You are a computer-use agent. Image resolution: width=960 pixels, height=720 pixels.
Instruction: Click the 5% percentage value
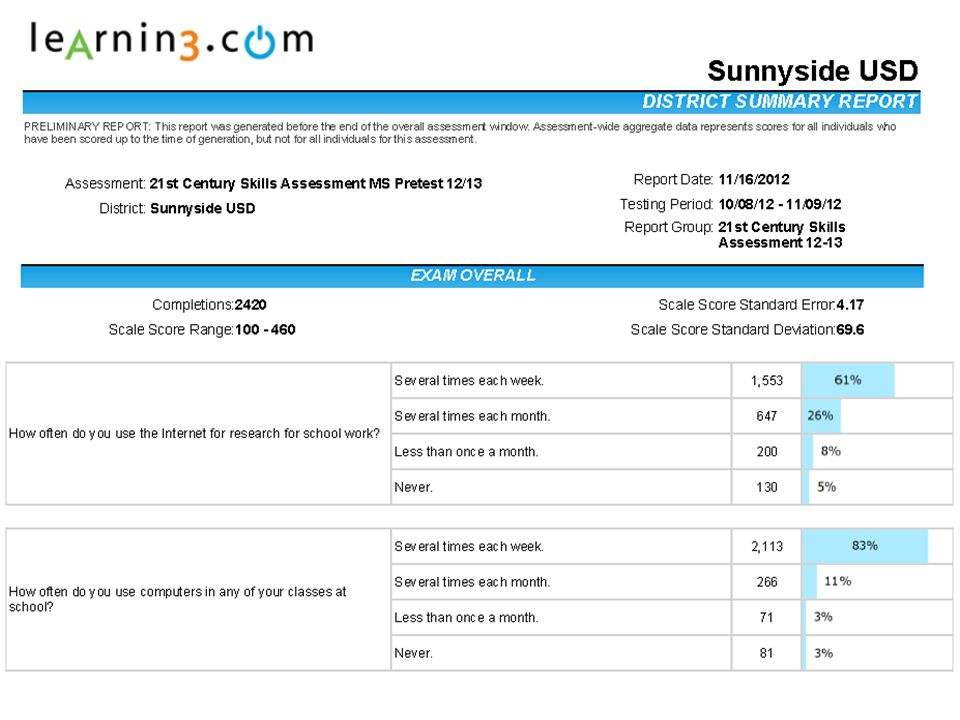click(x=827, y=487)
